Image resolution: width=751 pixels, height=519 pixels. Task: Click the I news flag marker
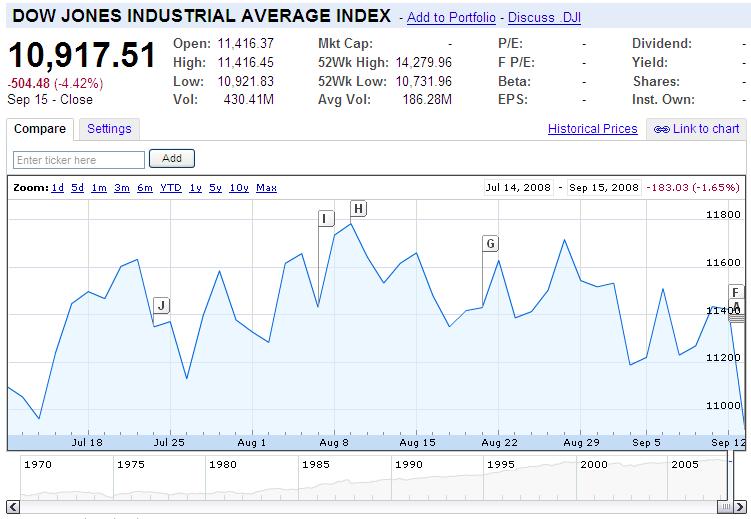pos(324,219)
